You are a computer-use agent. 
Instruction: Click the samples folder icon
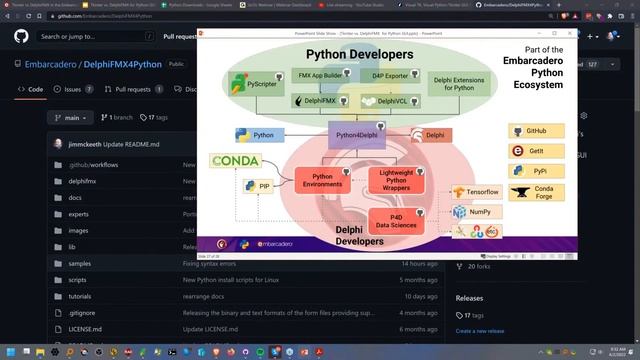click(x=58, y=264)
